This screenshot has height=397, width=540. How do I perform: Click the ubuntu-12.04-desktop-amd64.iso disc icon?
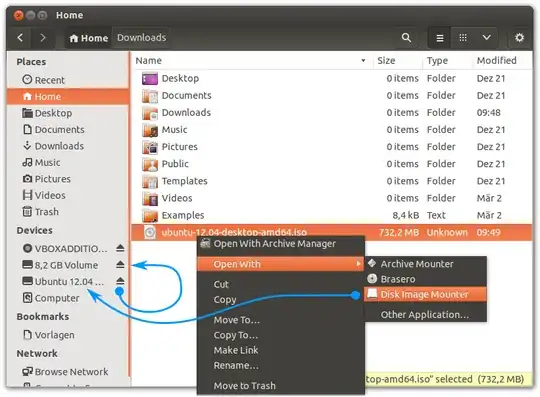(150, 232)
